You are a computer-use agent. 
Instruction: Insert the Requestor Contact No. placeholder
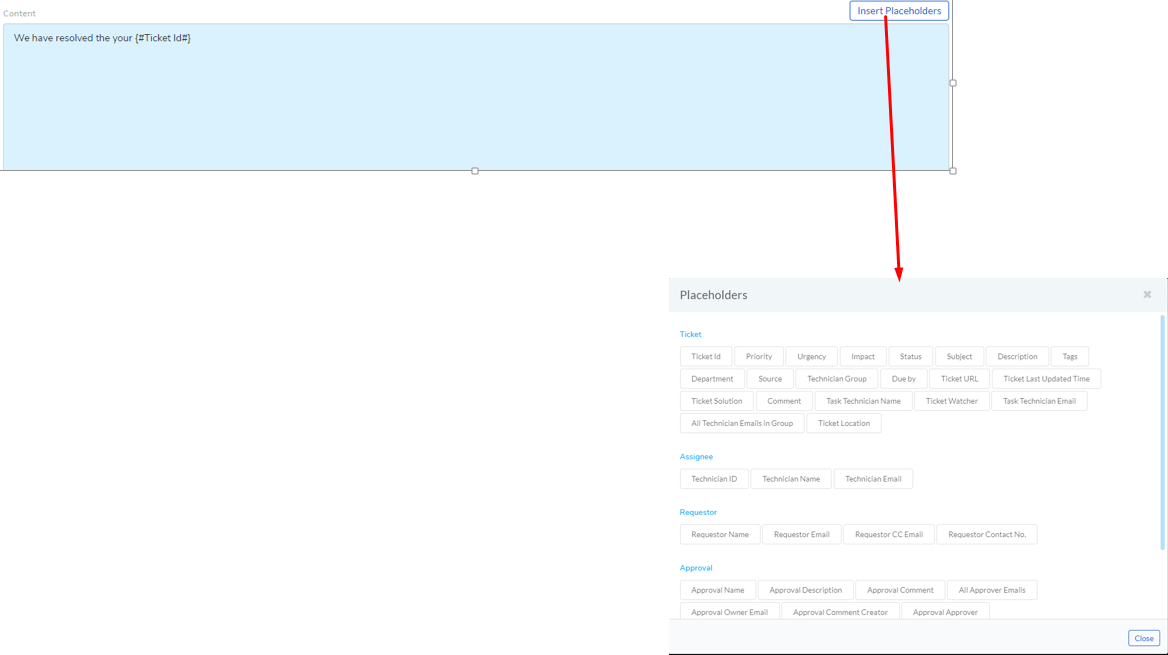coord(987,535)
